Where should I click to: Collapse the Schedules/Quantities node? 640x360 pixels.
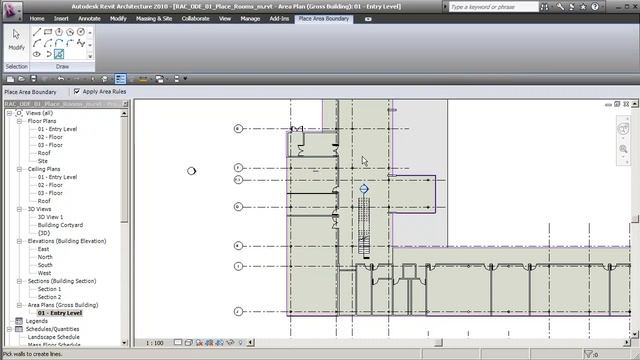pos(9,329)
